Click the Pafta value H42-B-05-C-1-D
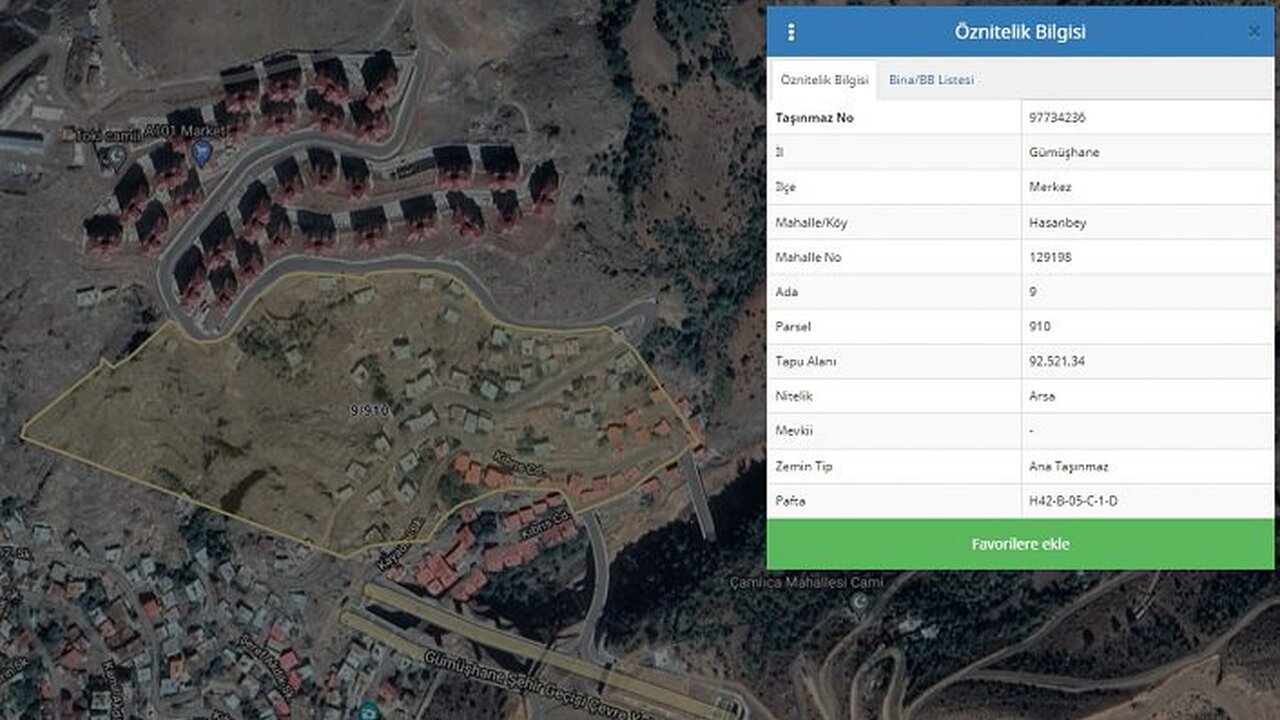Image resolution: width=1280 pixels, height=720 pixels. [x=1072, y=500]
